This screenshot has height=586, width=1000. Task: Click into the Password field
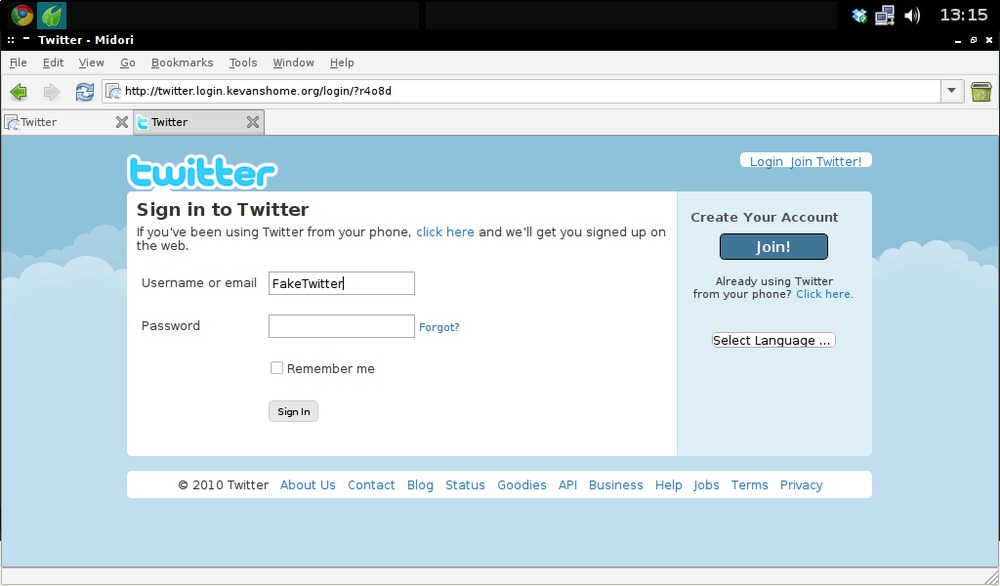coord(341,326)
